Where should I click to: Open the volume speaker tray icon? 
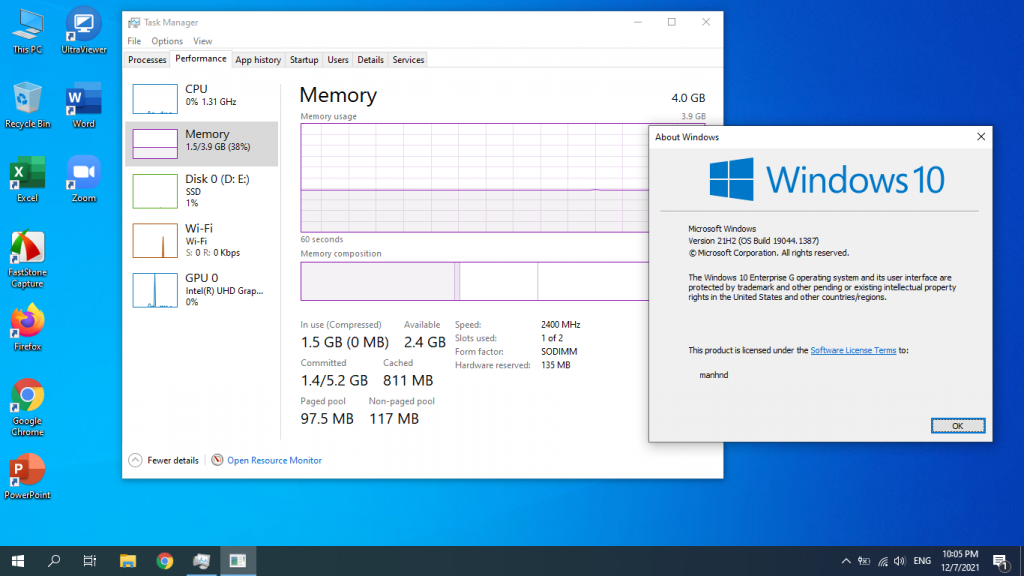point(900,561)
